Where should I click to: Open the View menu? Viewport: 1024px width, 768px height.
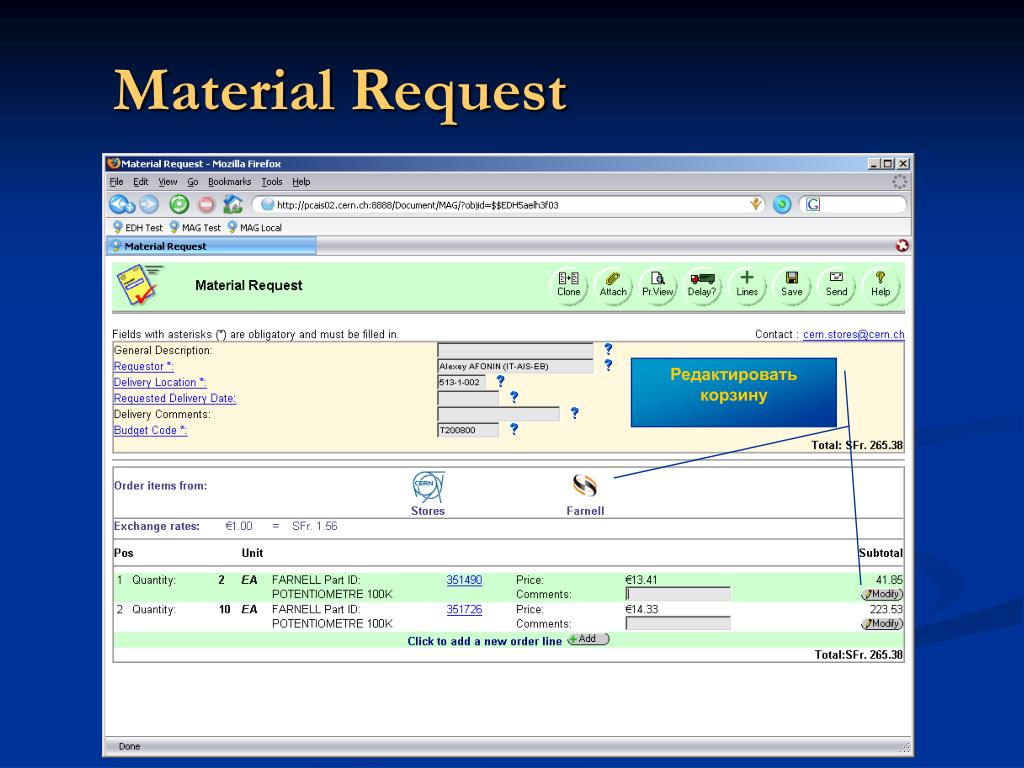(x=168, y=182)
